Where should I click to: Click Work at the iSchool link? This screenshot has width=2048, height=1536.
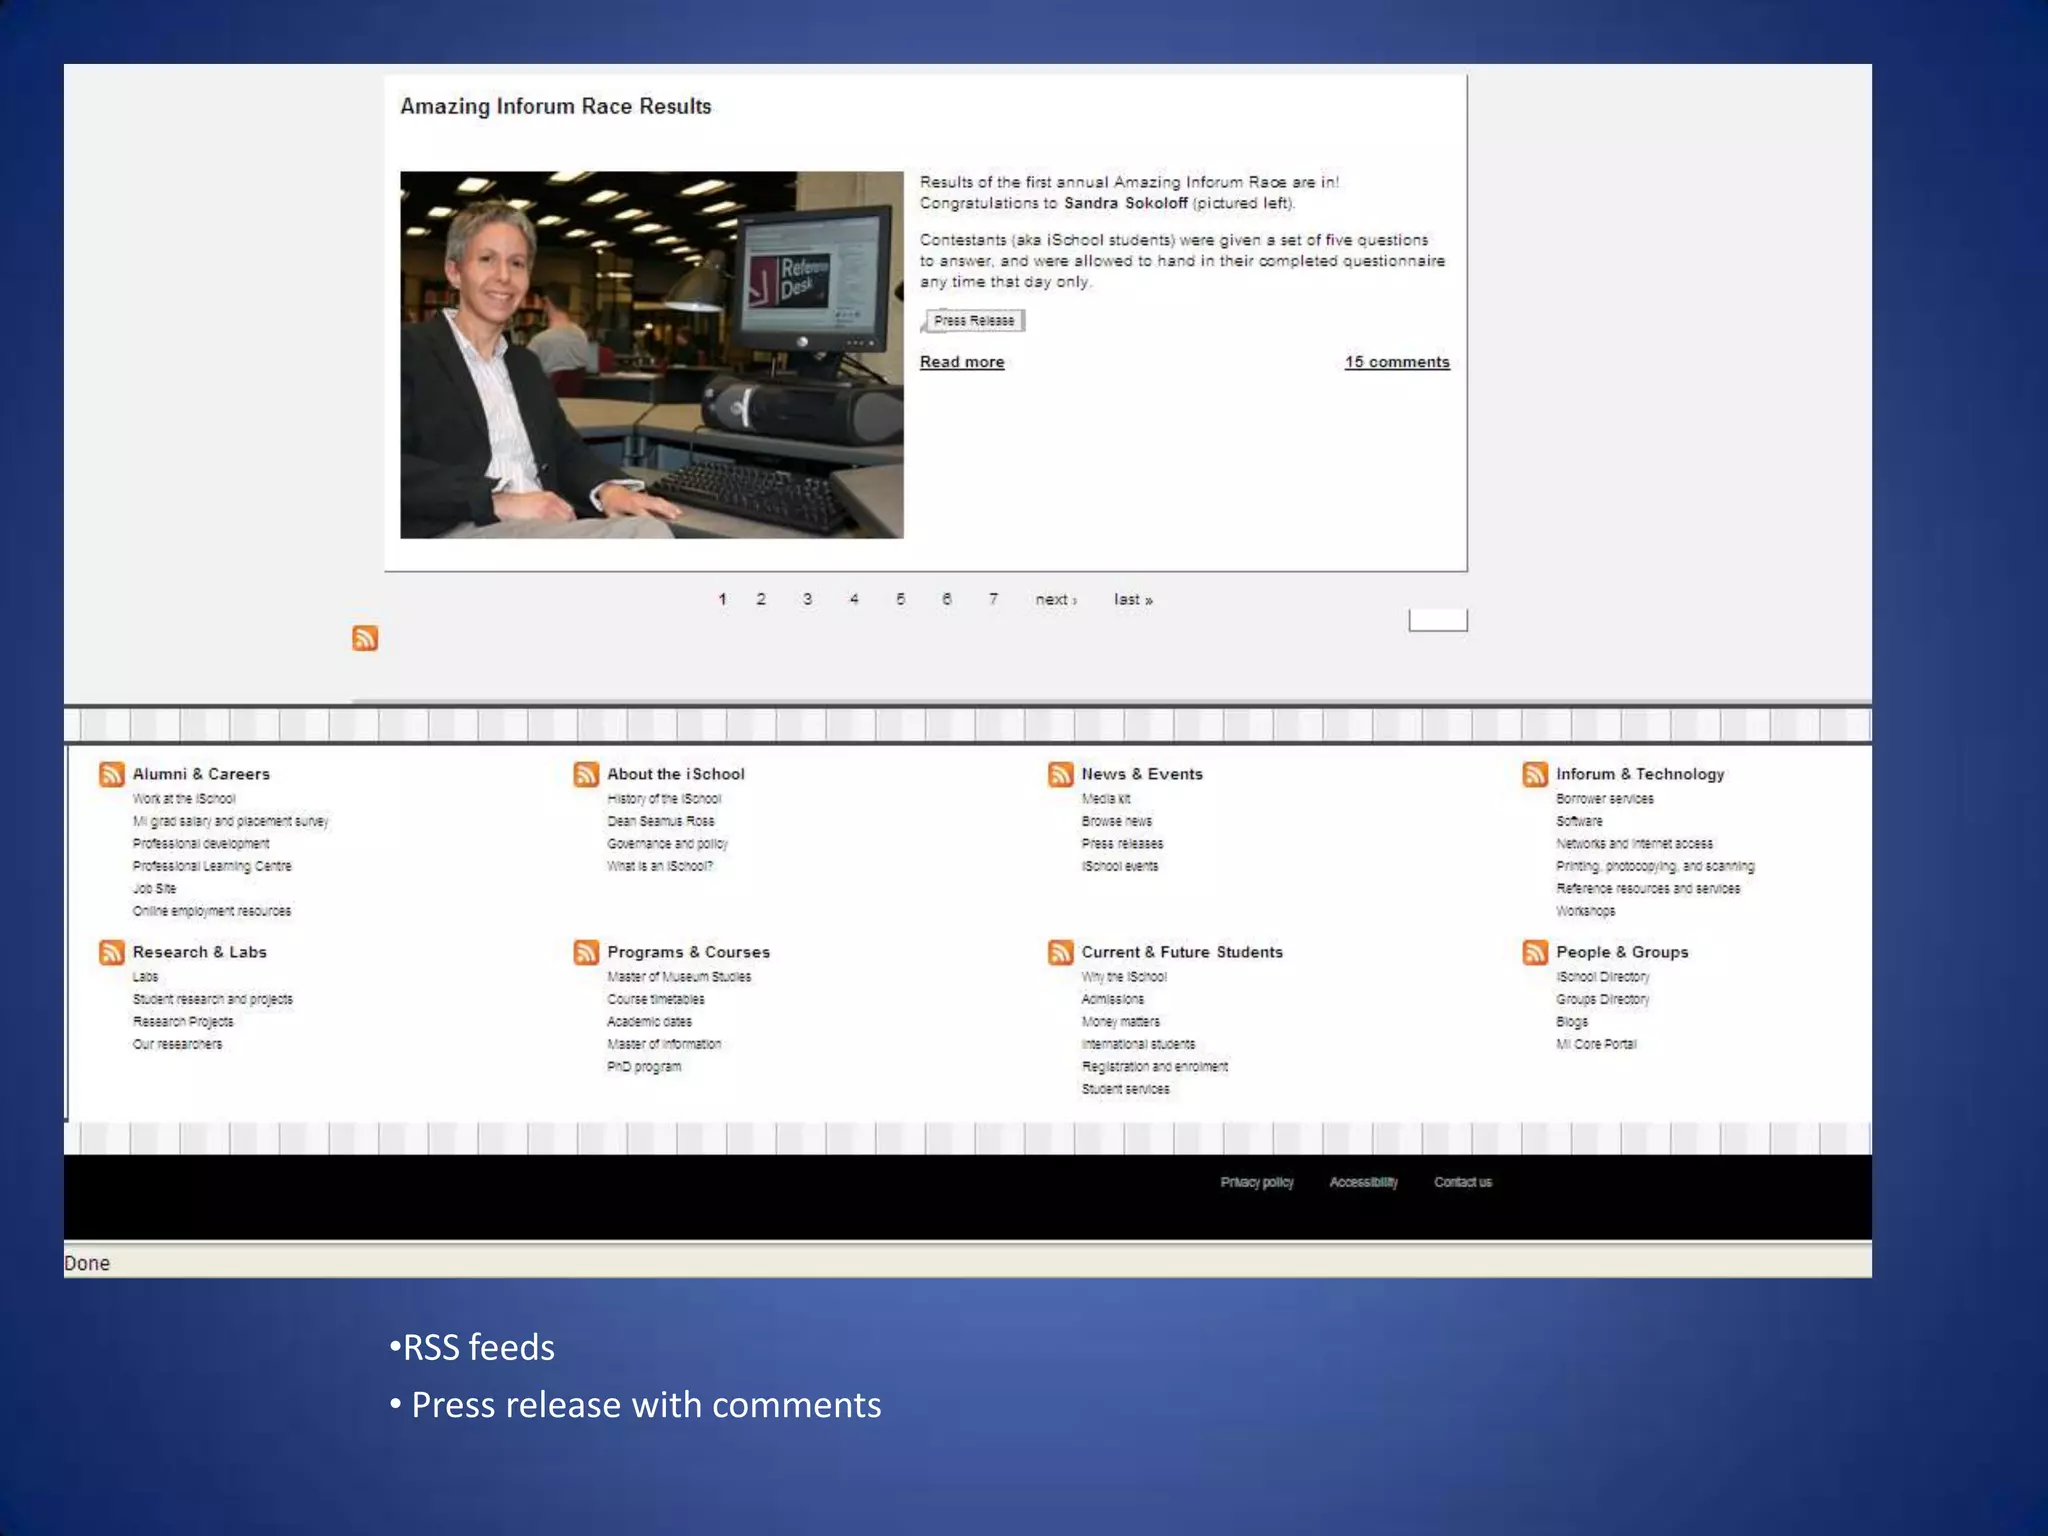(x=184, y=799)
